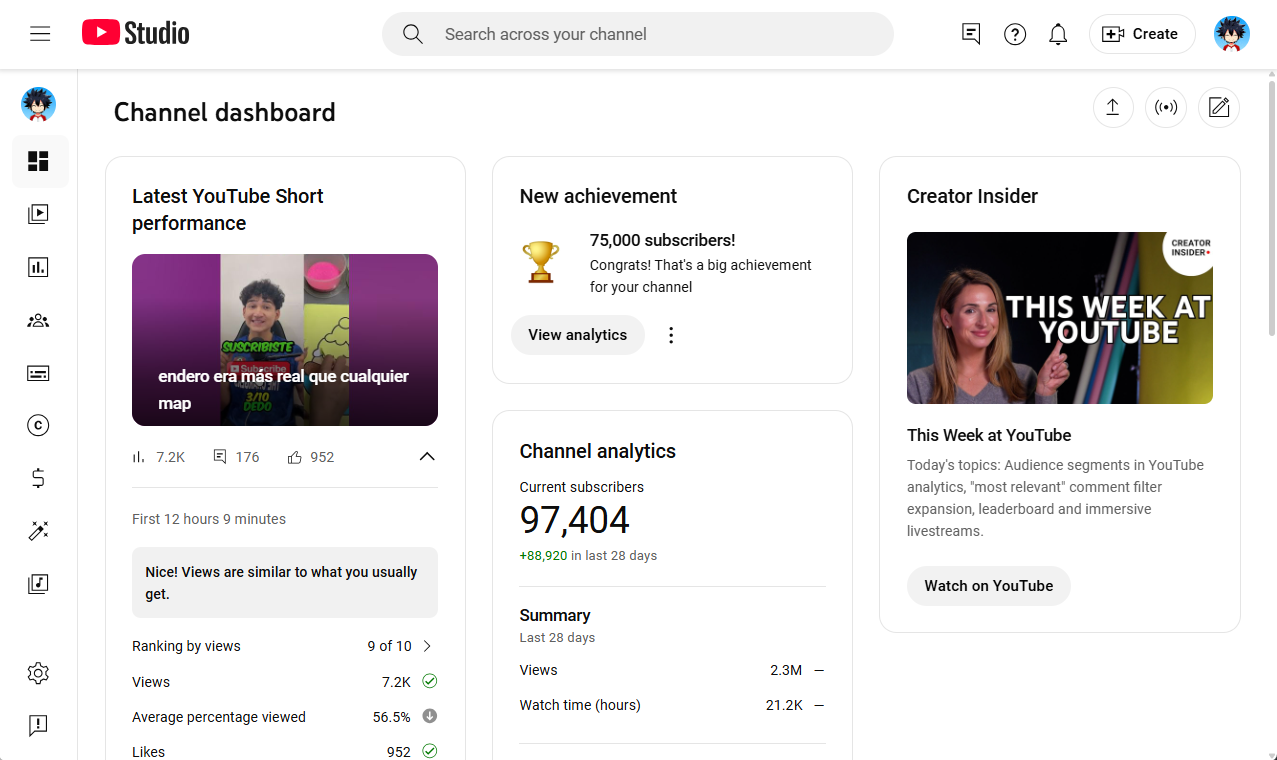This screenshot has width=1277, height=760.
Task: Open the Analytics sidebar icon
Action: tap(38, 267)
